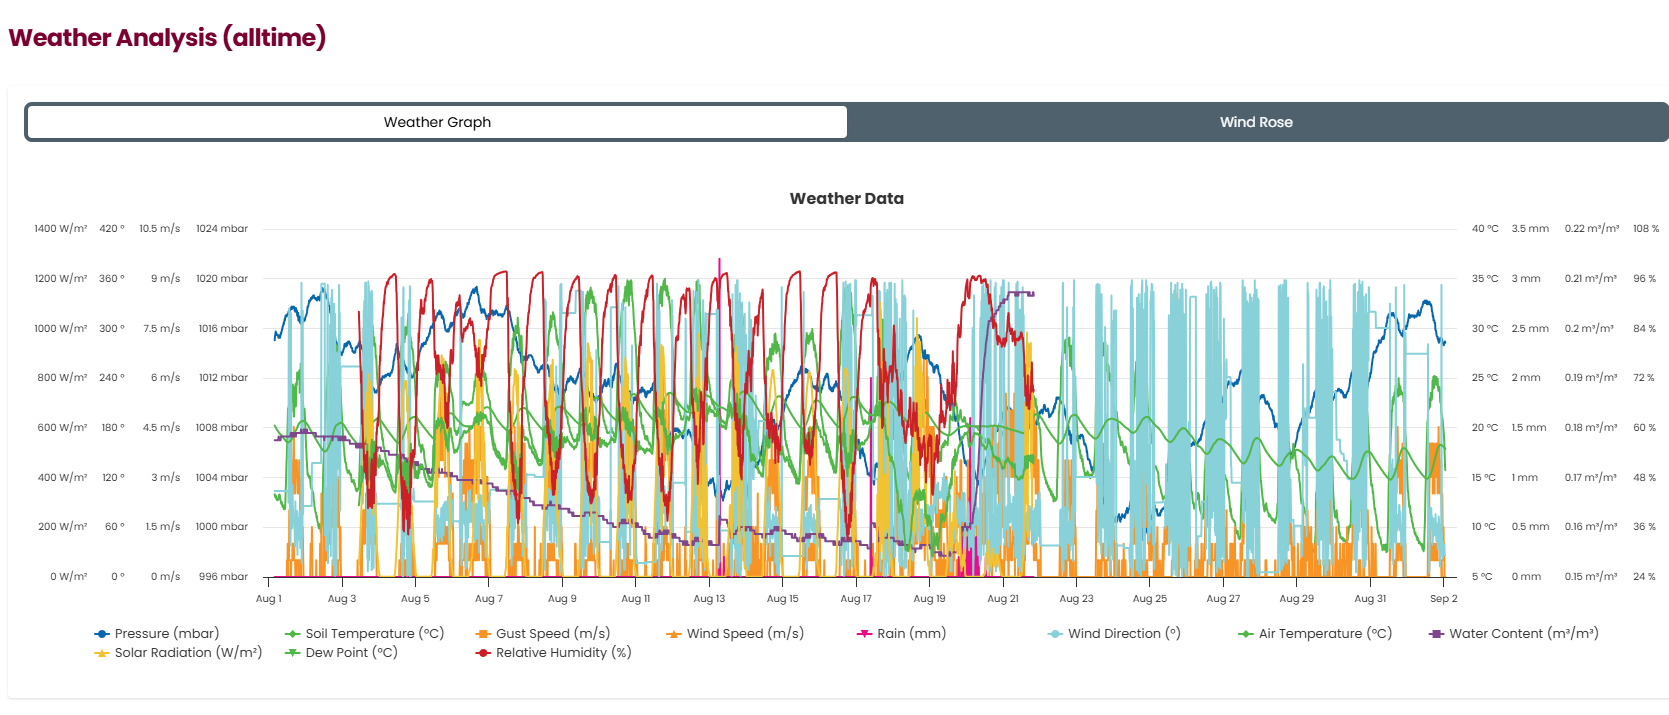Switch to the Wind Rose tab
1669x715 pixels.
click(1256, 122)
